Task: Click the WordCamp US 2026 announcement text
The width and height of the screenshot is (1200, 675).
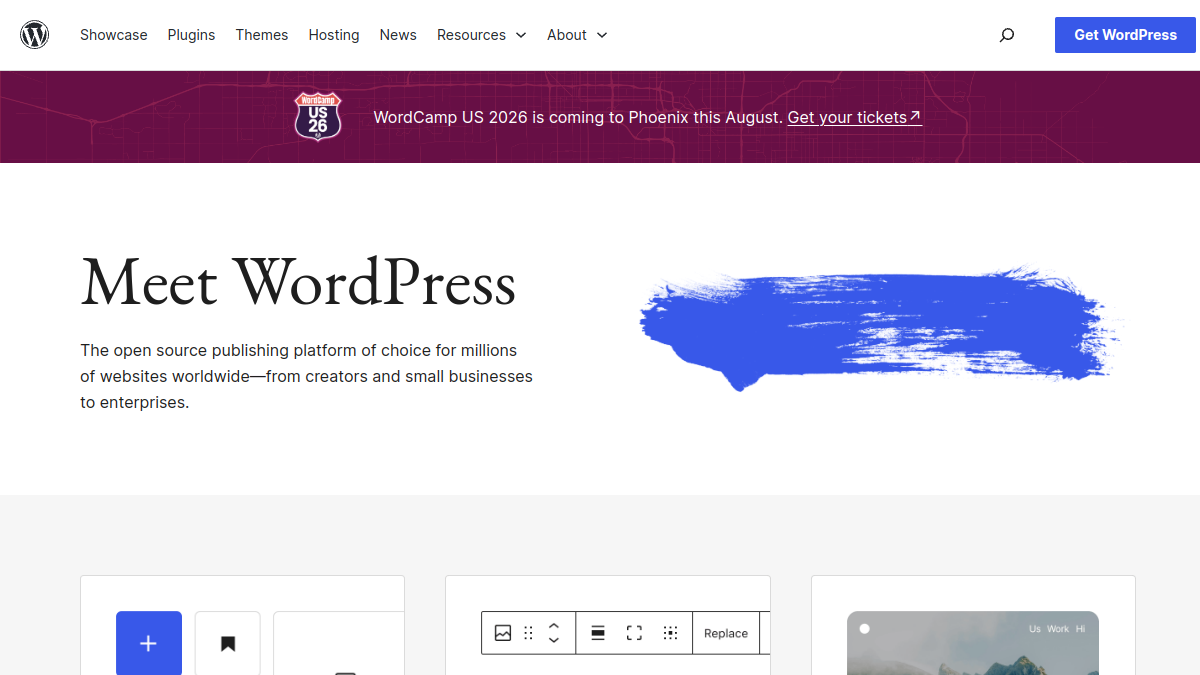Action: coord(578,117)
